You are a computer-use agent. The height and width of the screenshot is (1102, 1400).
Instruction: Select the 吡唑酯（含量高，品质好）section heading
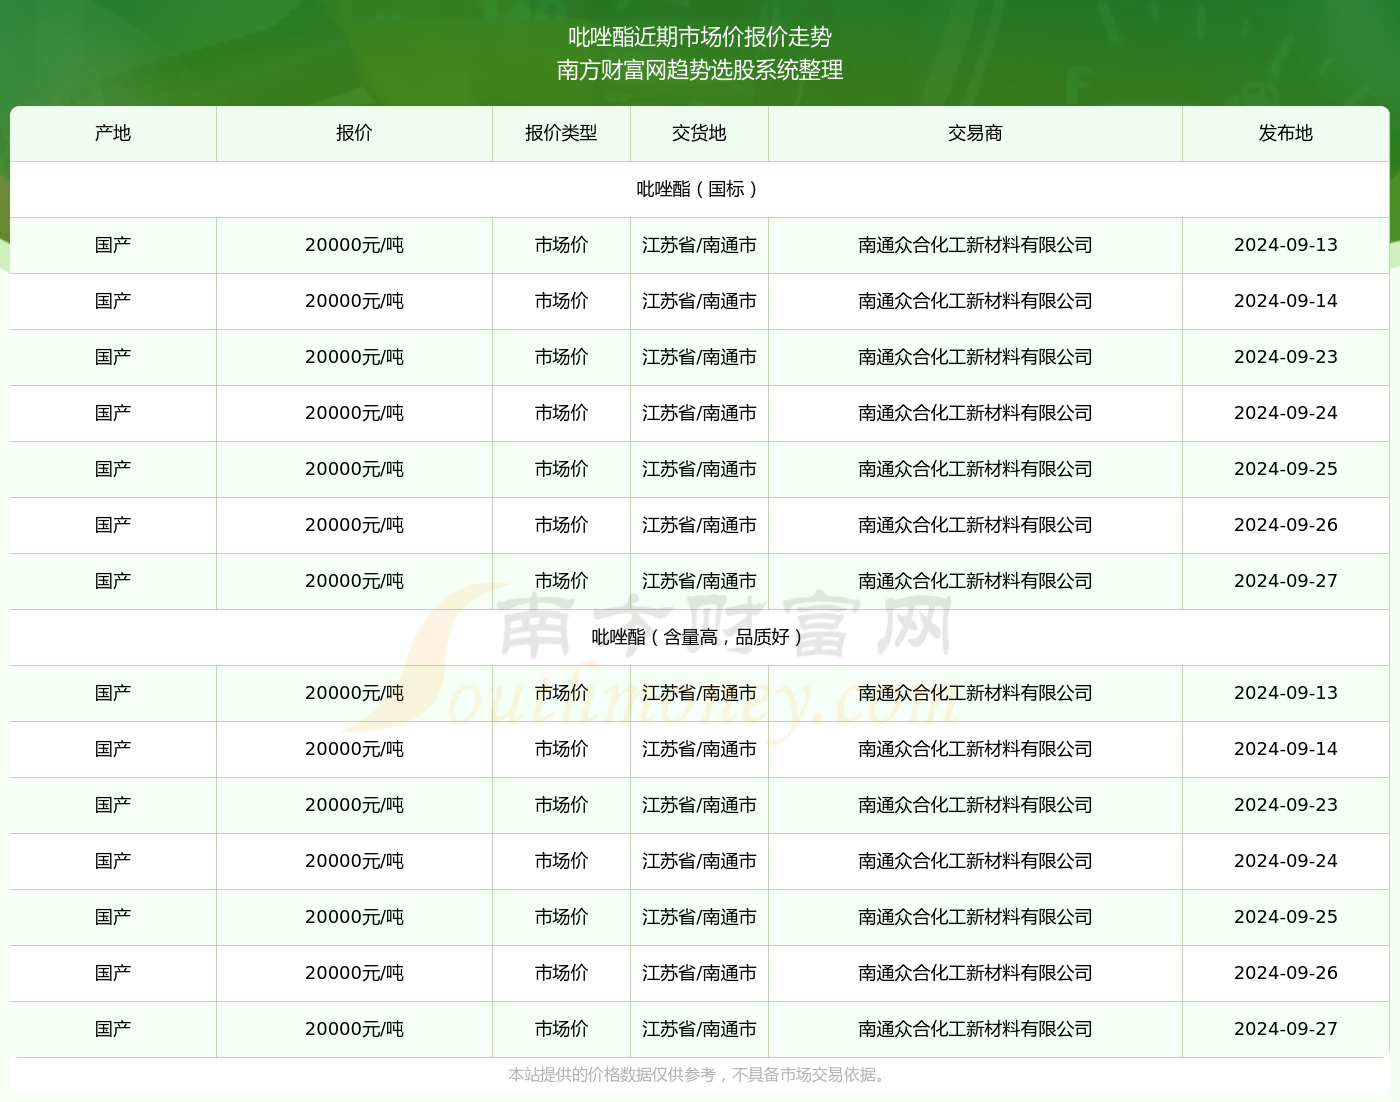tap(699, 637)
